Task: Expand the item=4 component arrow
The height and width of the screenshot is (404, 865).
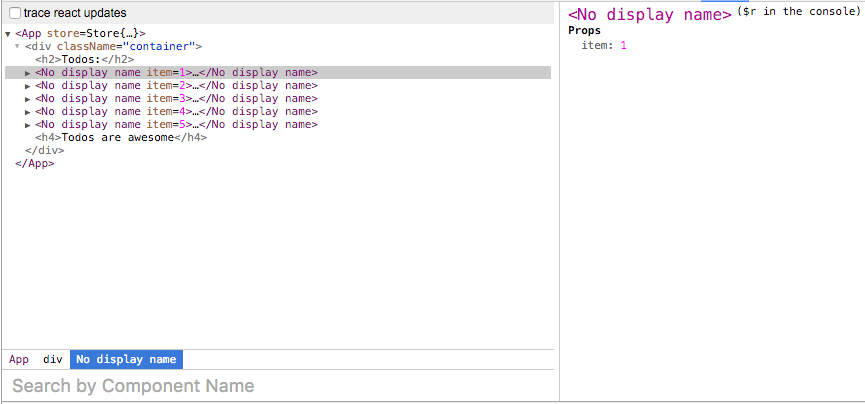Action: pos(28,112)
